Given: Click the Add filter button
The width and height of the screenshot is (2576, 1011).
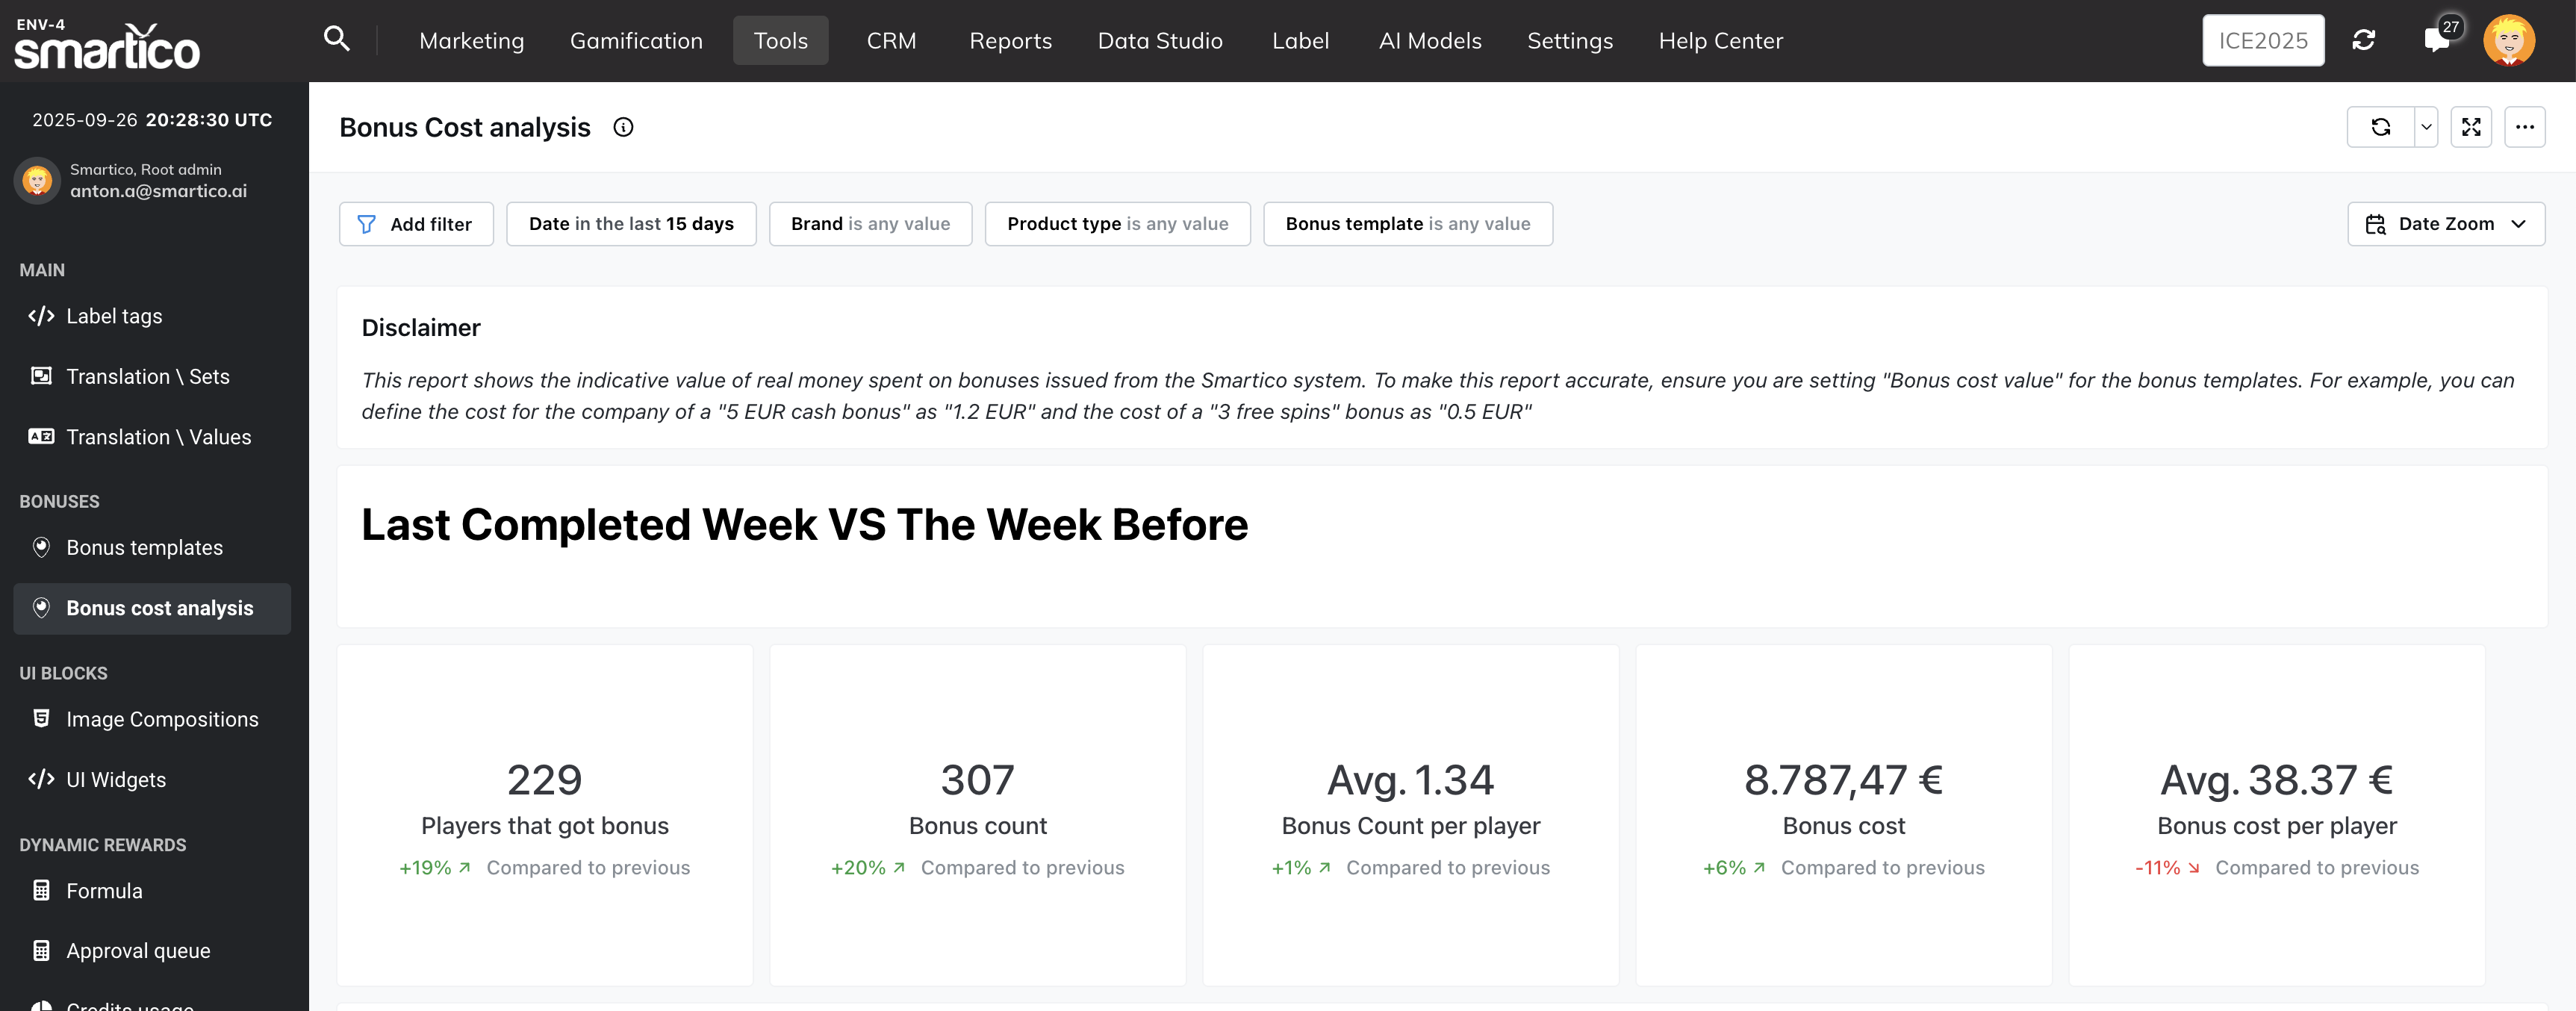Looking at the screenshot, I should [x=416, y=224].
